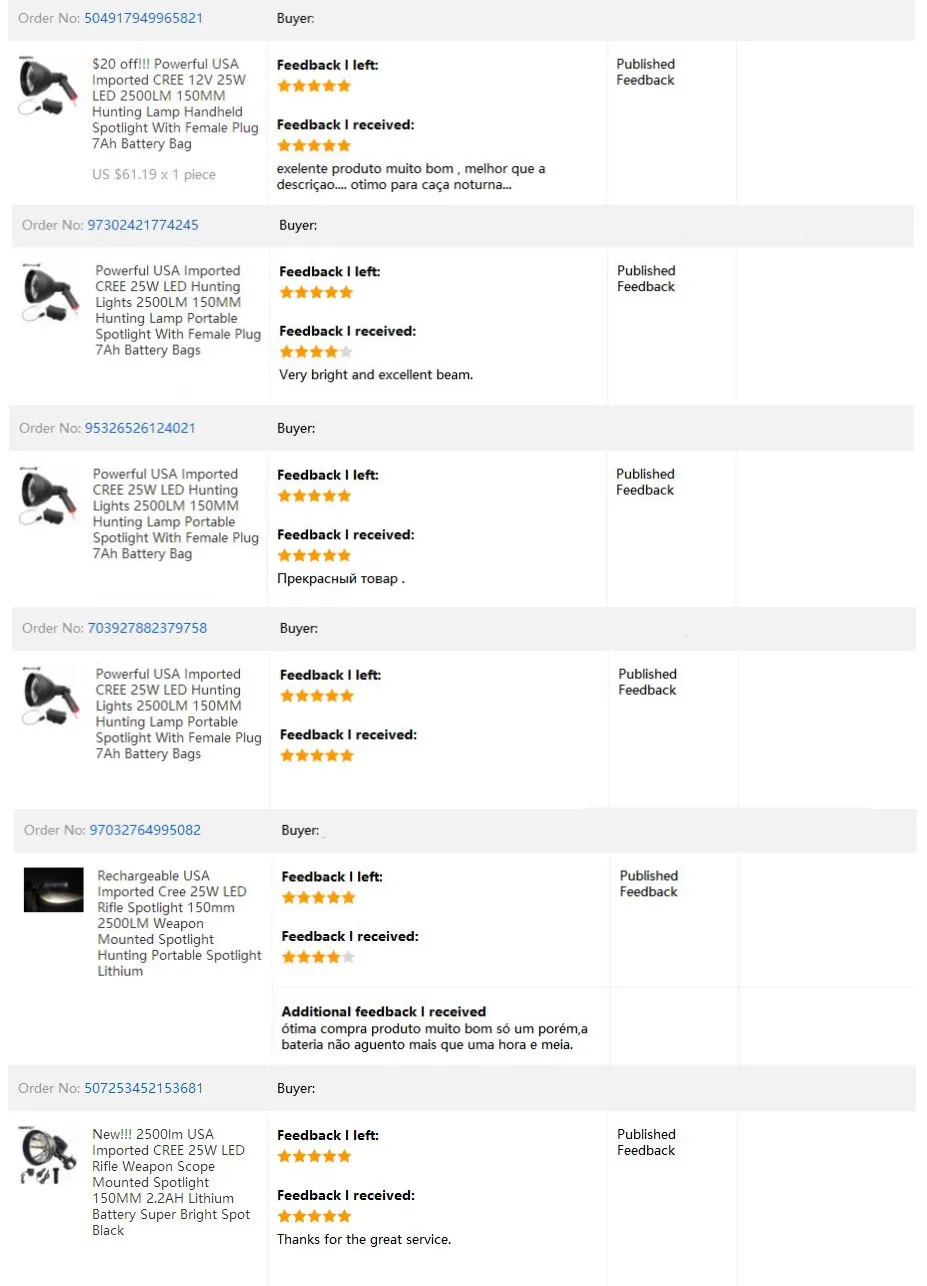Open order number 507253452153681
927x1286 pixels.
click(x=143, y=1088)
